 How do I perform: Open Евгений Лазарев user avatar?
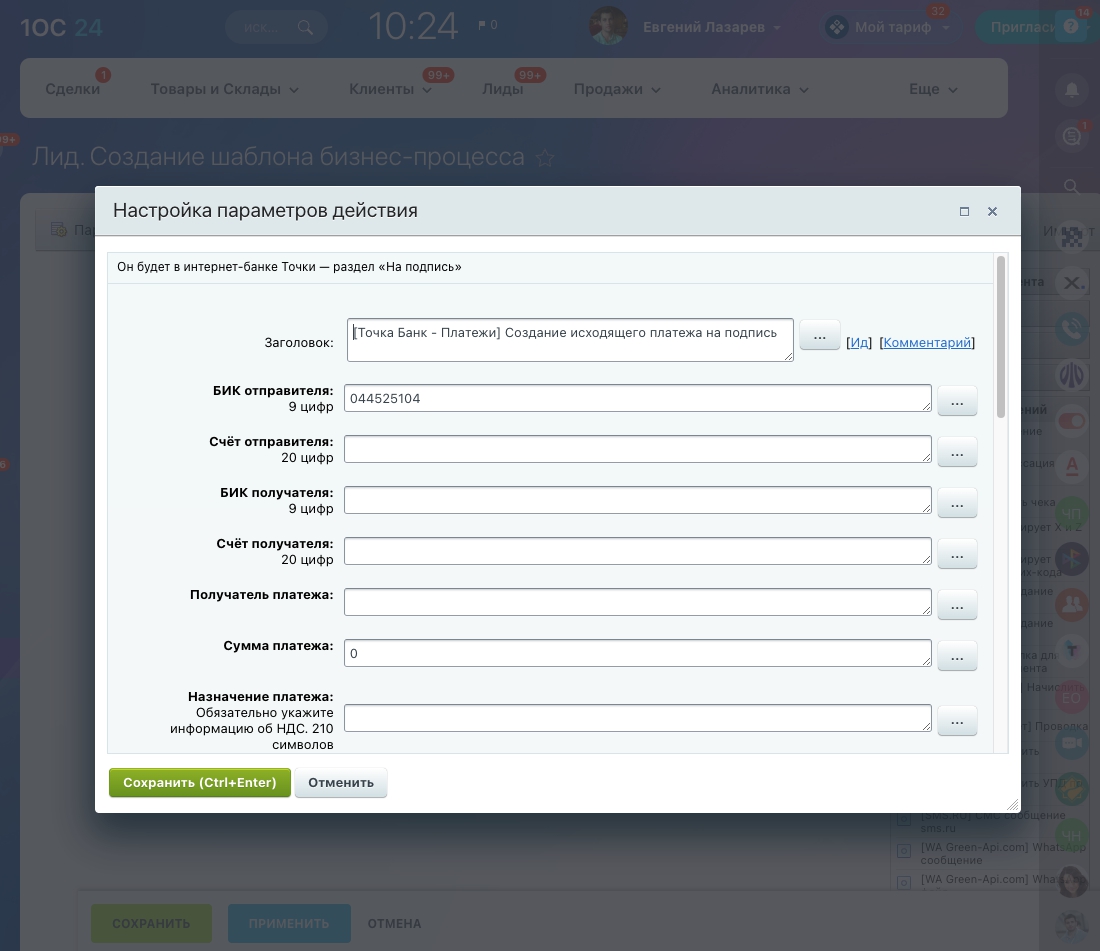click(x=609, y=27)
